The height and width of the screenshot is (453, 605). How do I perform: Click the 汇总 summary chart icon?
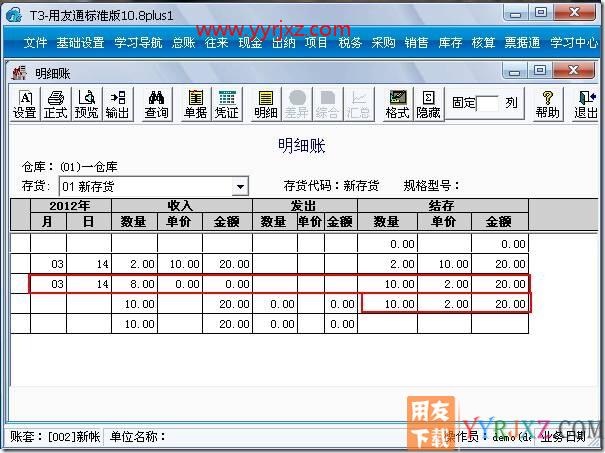[x=358, y=104]
